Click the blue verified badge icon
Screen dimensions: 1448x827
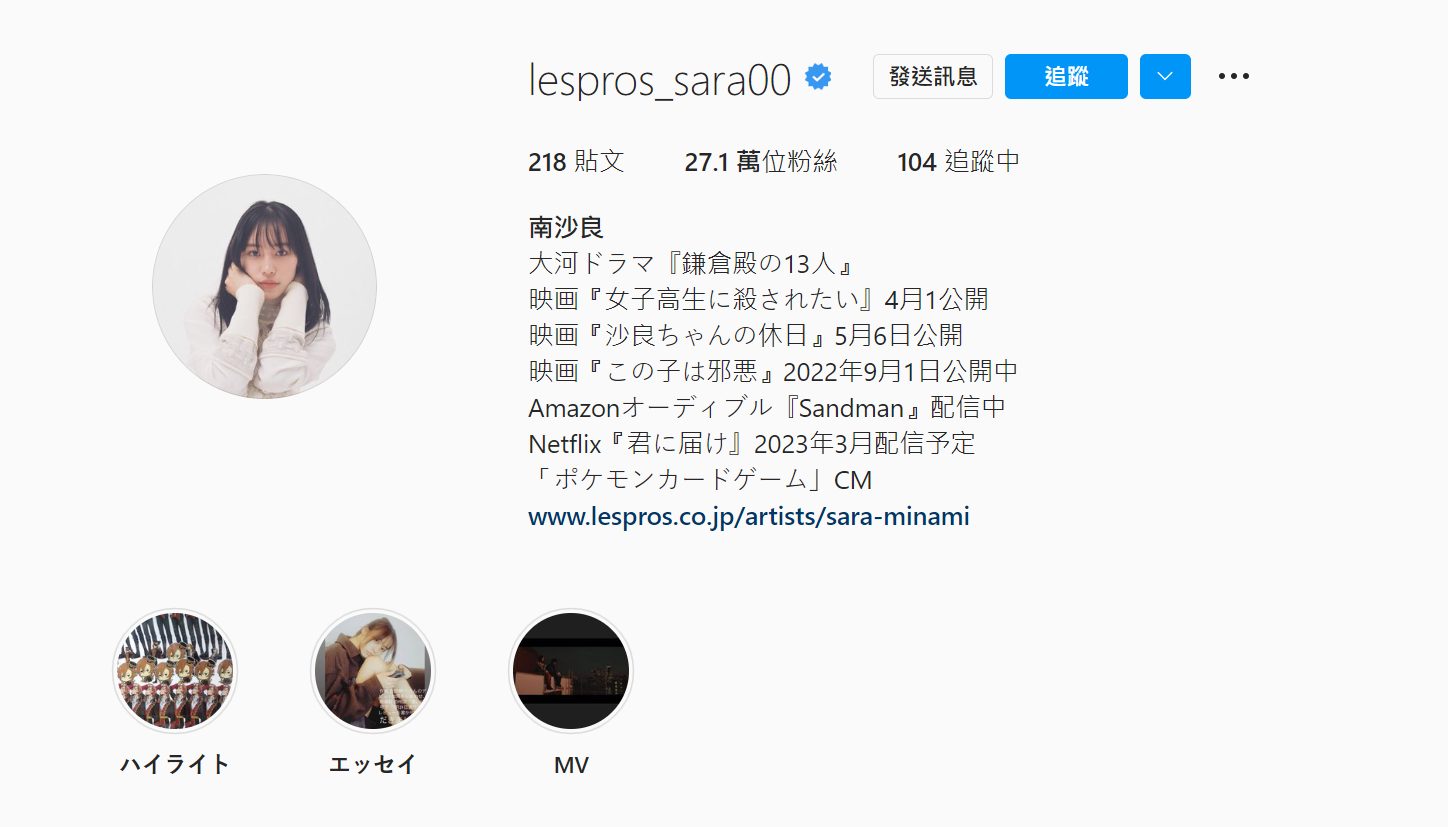[x=819, y=77]
